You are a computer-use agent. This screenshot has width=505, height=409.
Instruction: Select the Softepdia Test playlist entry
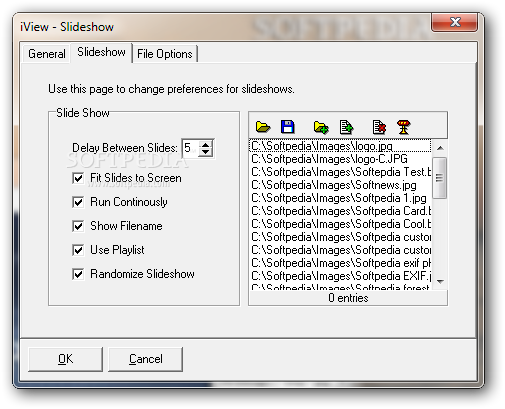click(x=340, y=172)
